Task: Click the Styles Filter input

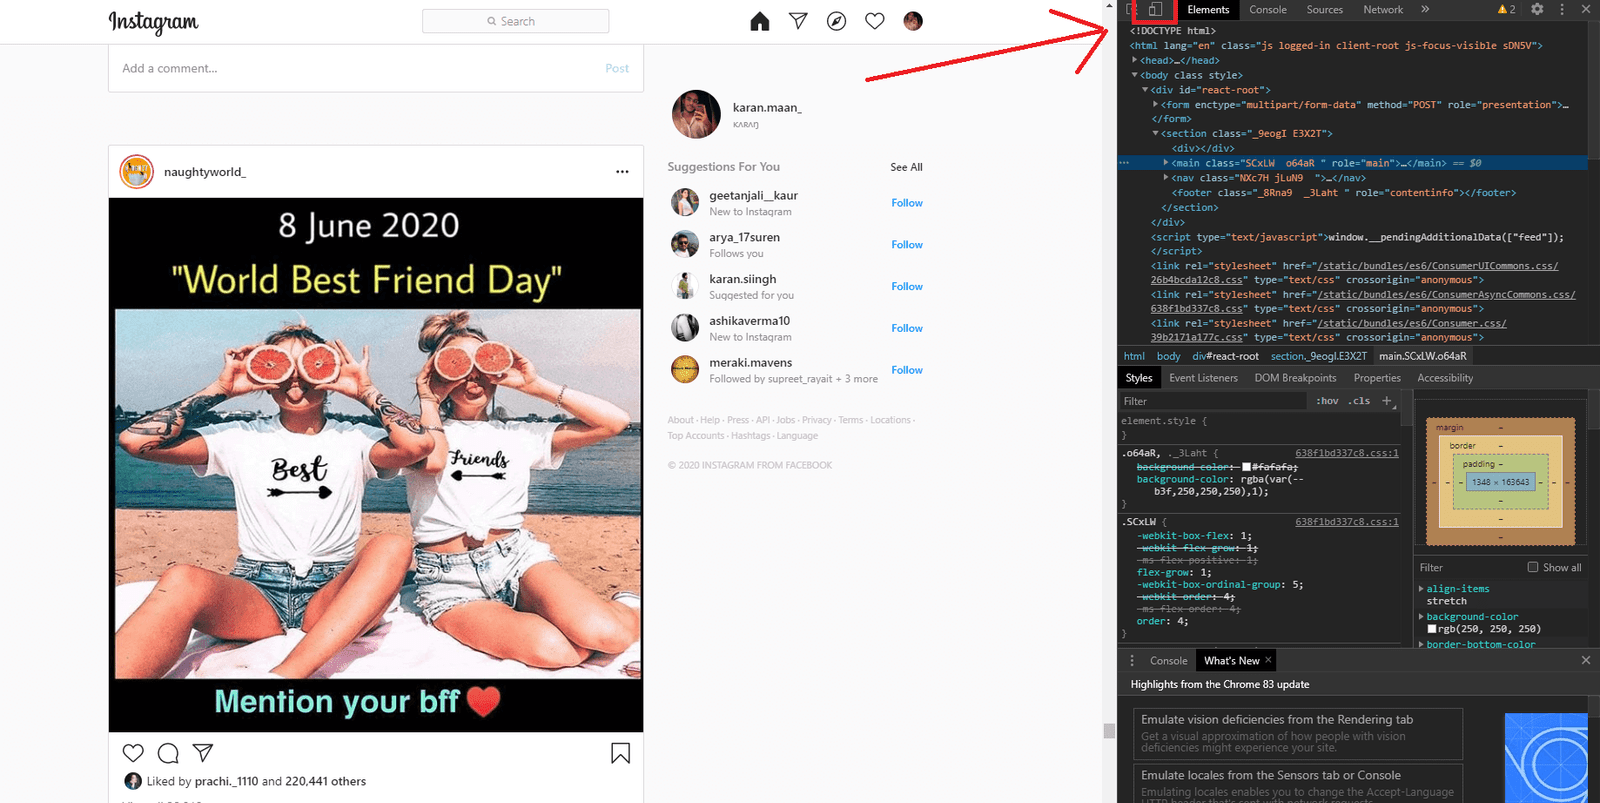Action: [x=1213, y=401]
